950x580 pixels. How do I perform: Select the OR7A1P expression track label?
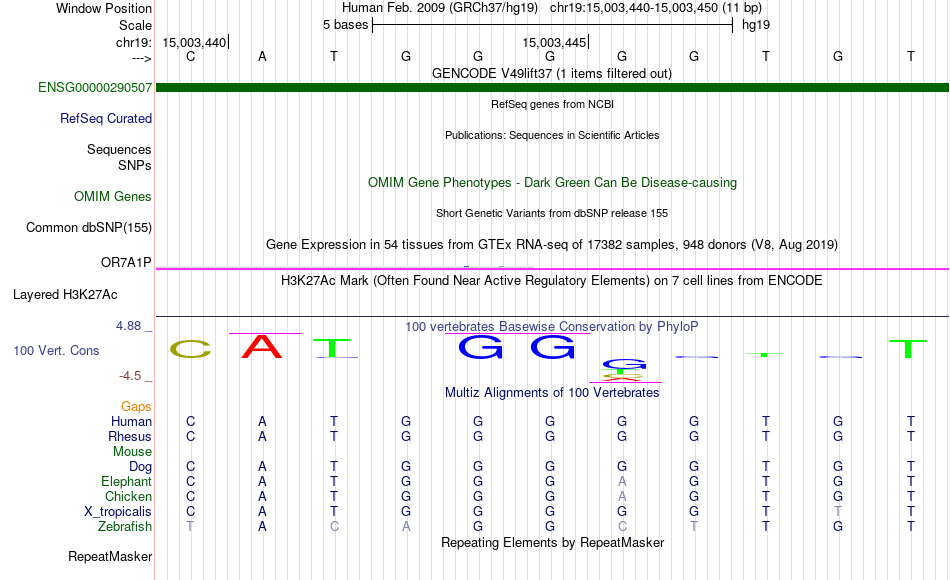coord(126,262)
